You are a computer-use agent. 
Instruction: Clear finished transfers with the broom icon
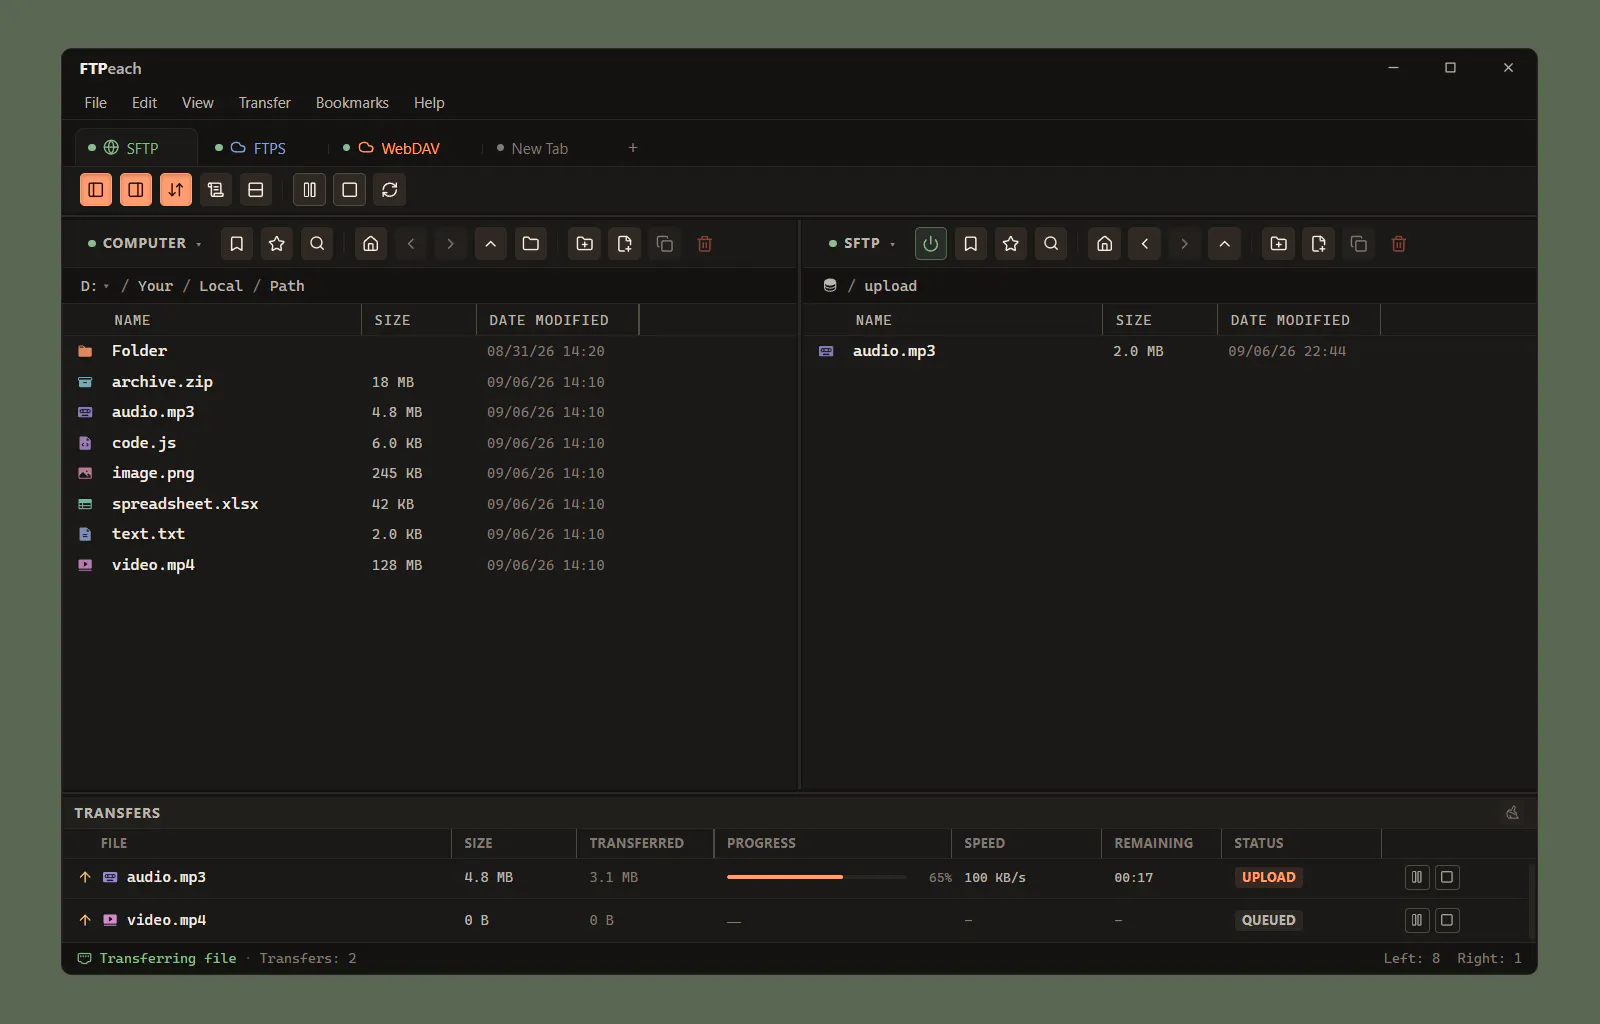tap(1512, 813)
